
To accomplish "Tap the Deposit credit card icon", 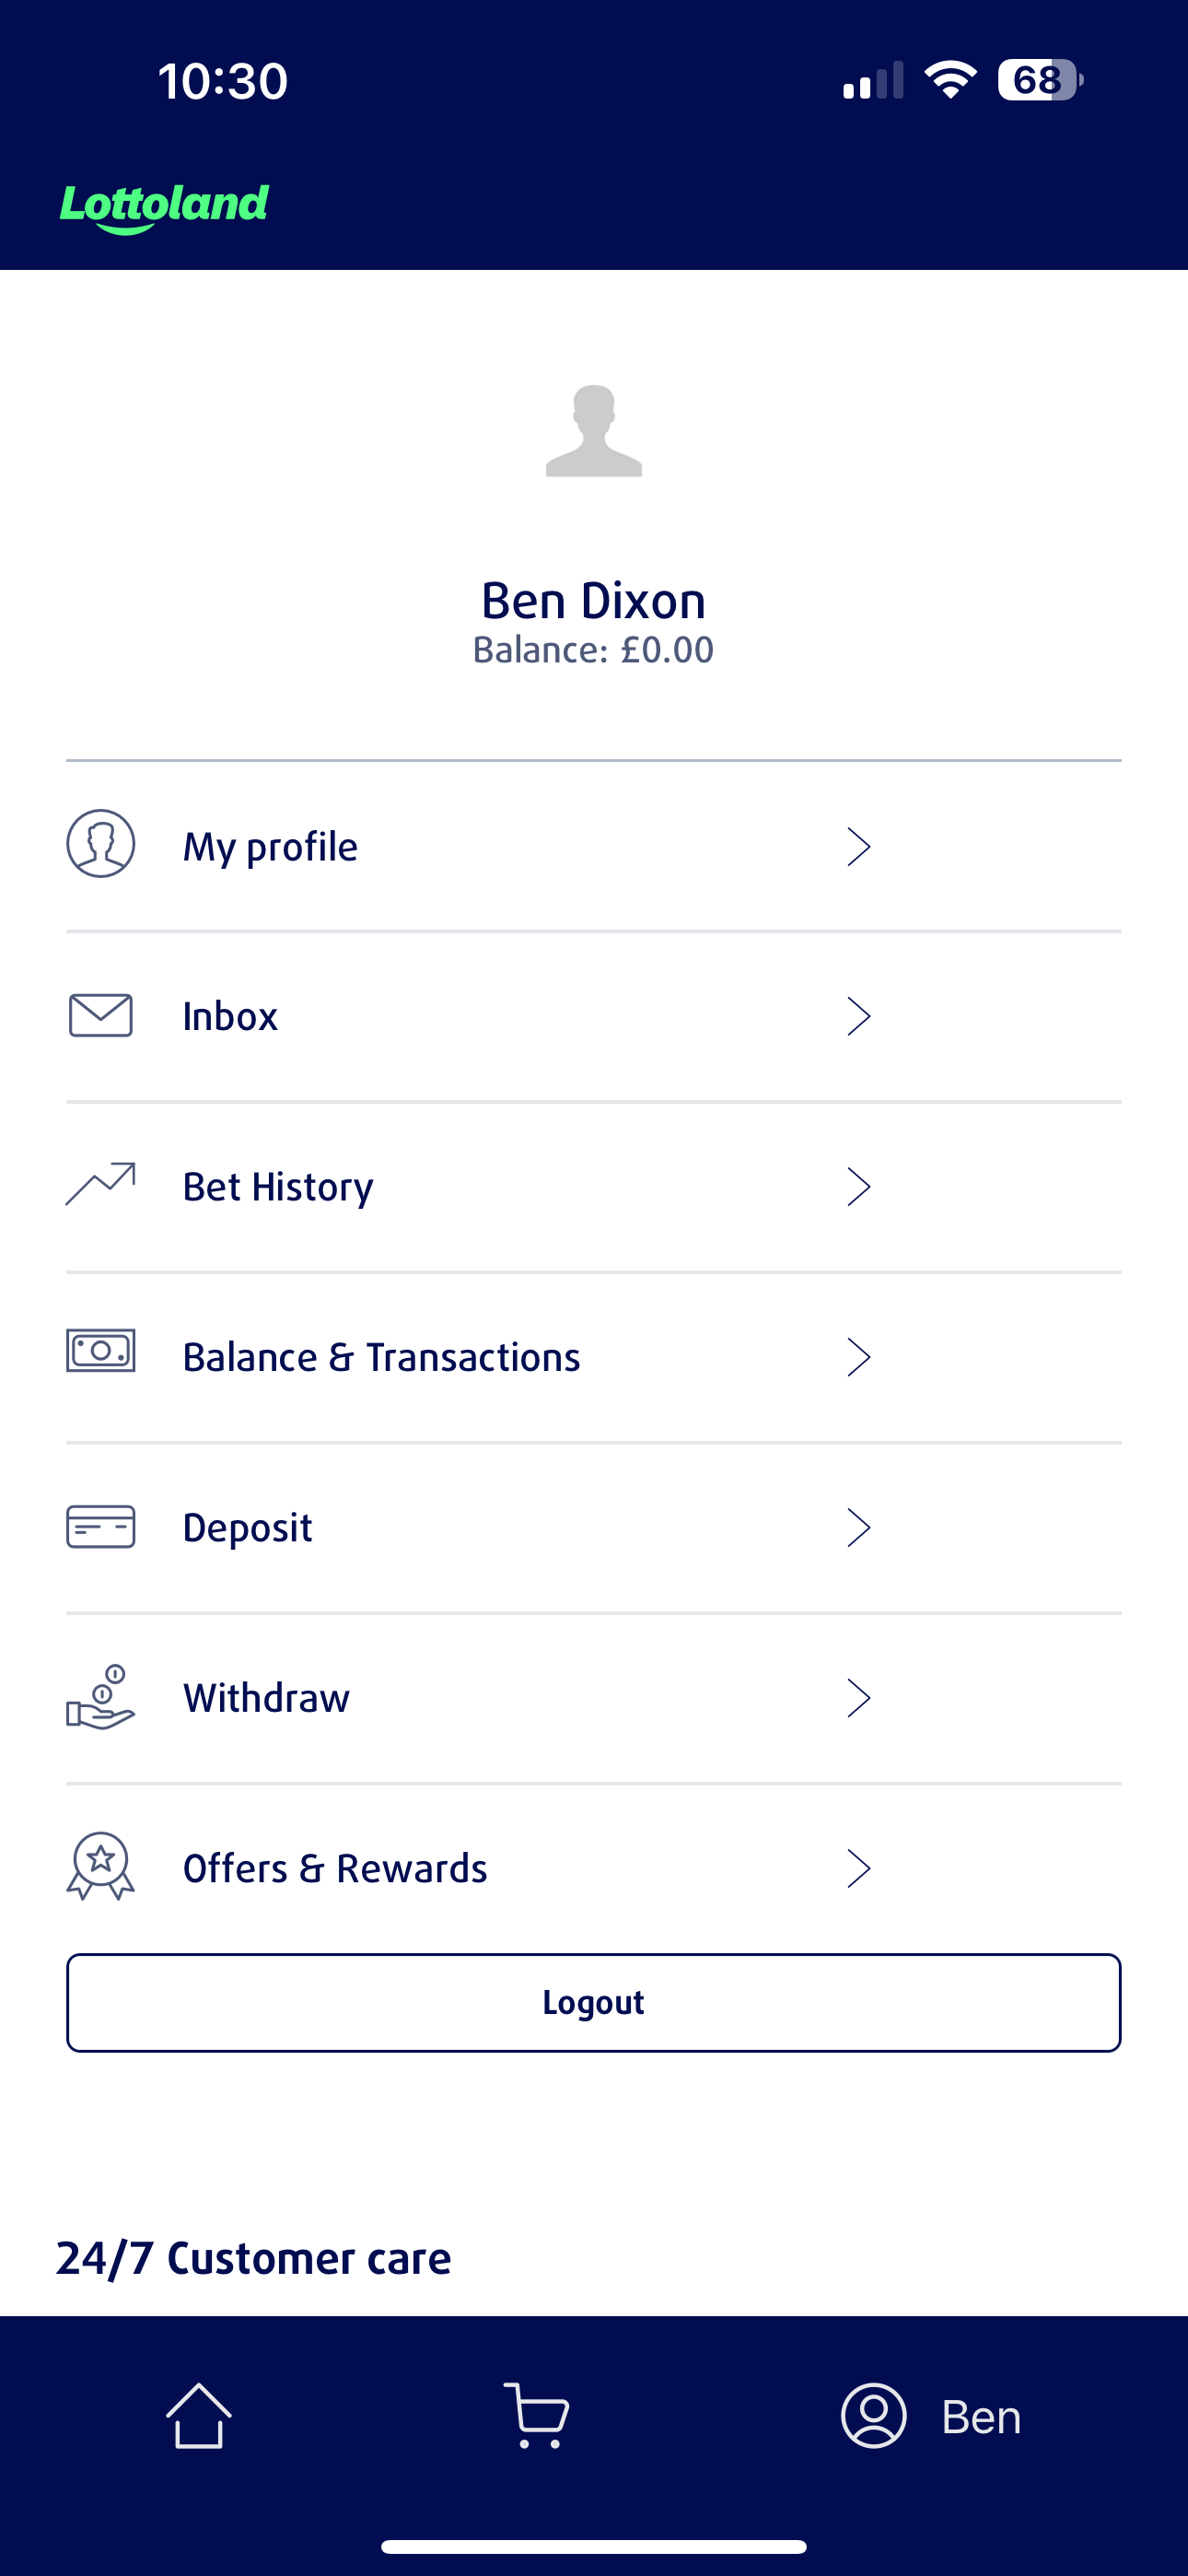I will [101, 1527].
